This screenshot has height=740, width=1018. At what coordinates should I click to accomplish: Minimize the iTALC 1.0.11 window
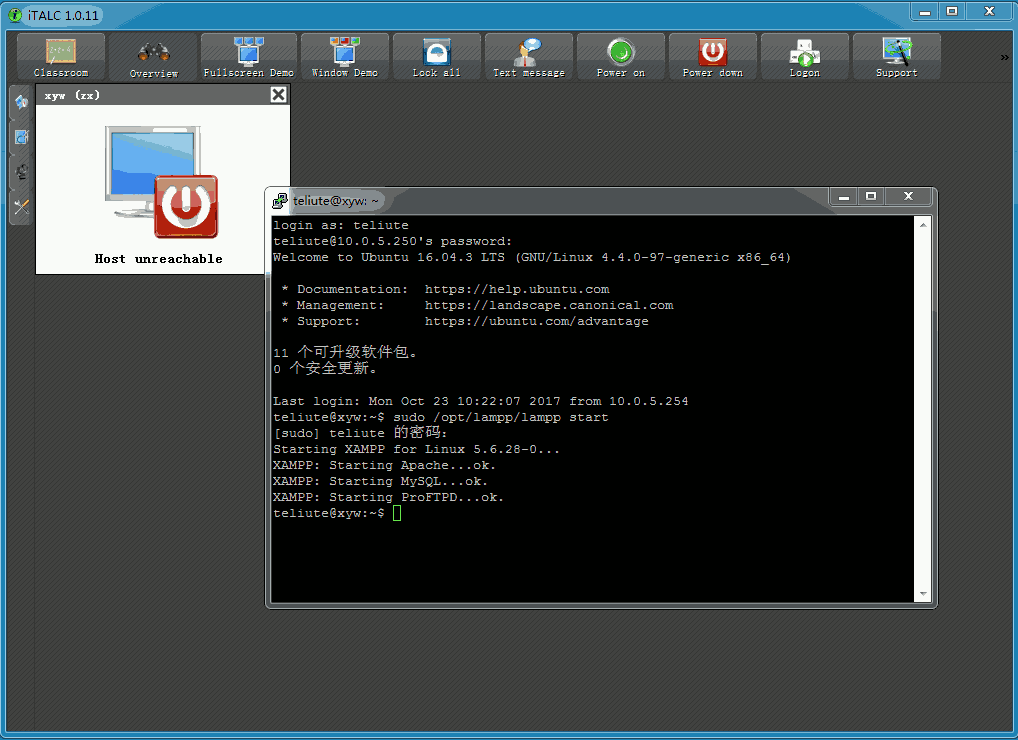point(925,11)
